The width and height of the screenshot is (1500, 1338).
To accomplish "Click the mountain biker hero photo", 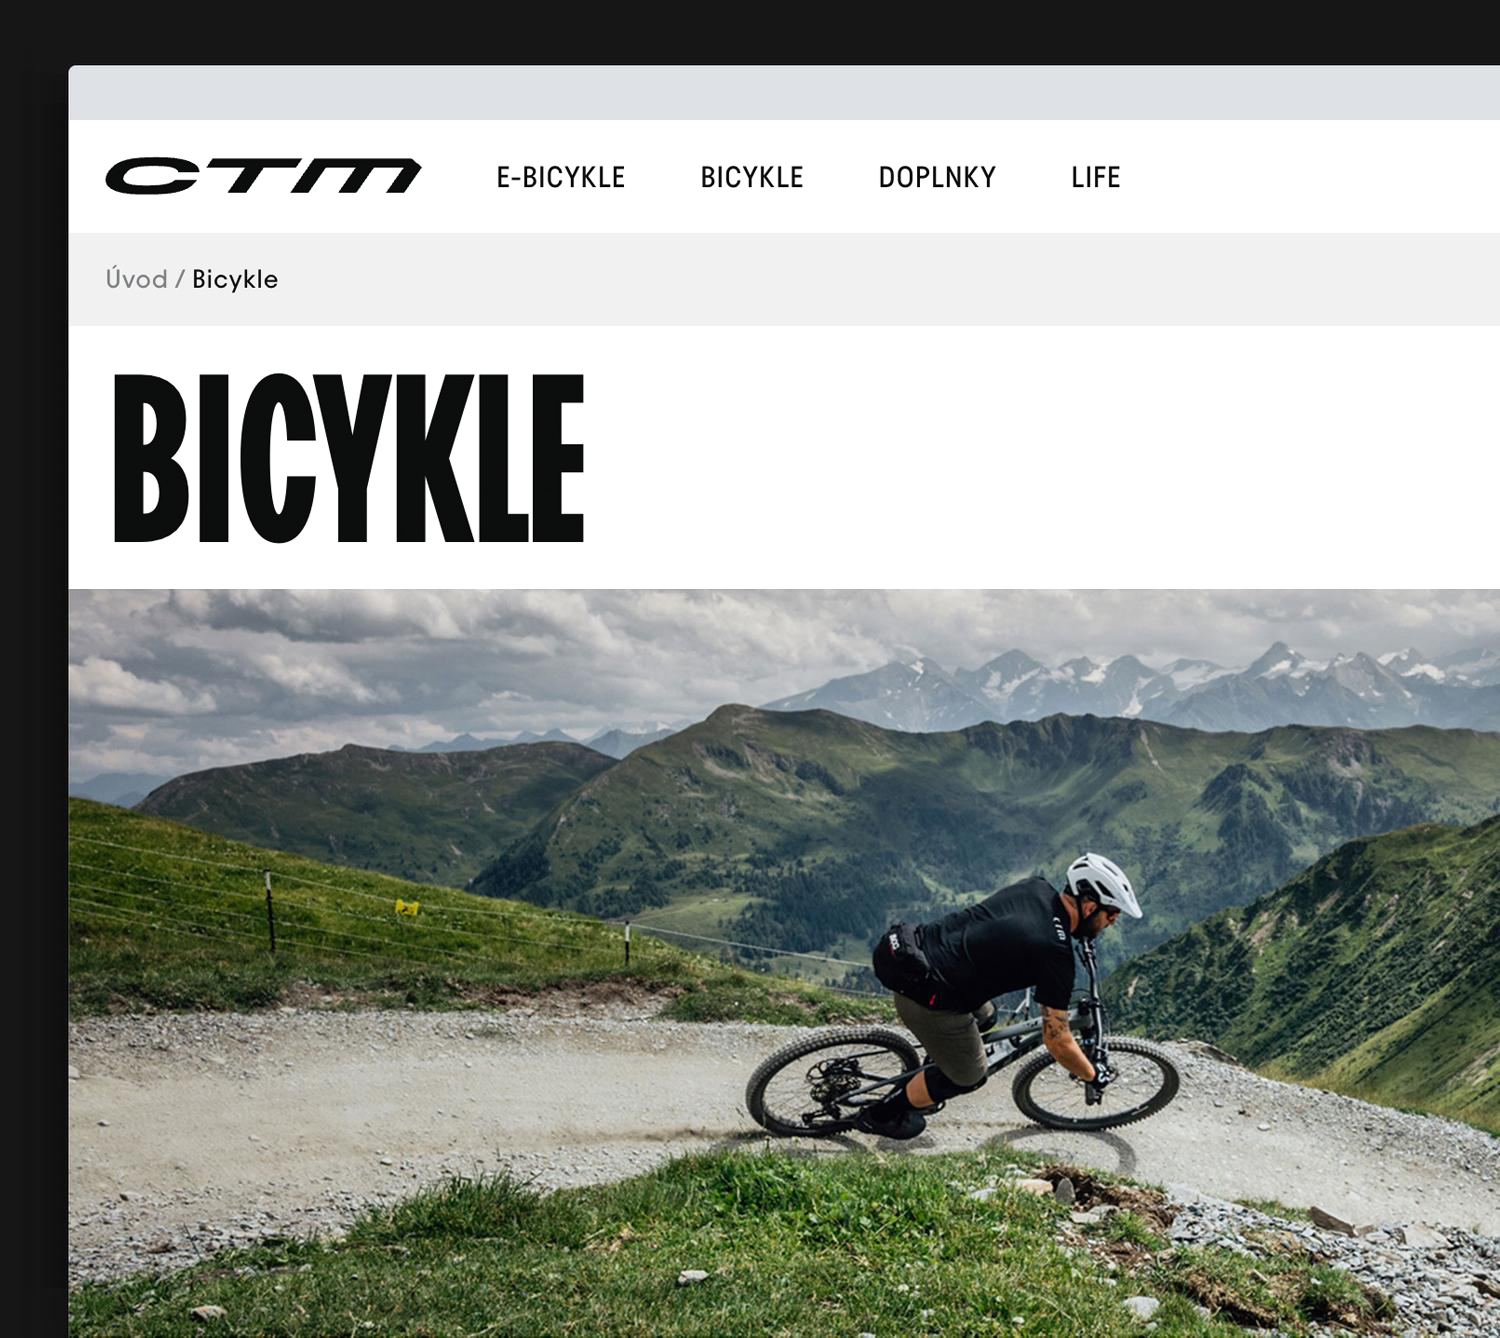I will [784, 963].
